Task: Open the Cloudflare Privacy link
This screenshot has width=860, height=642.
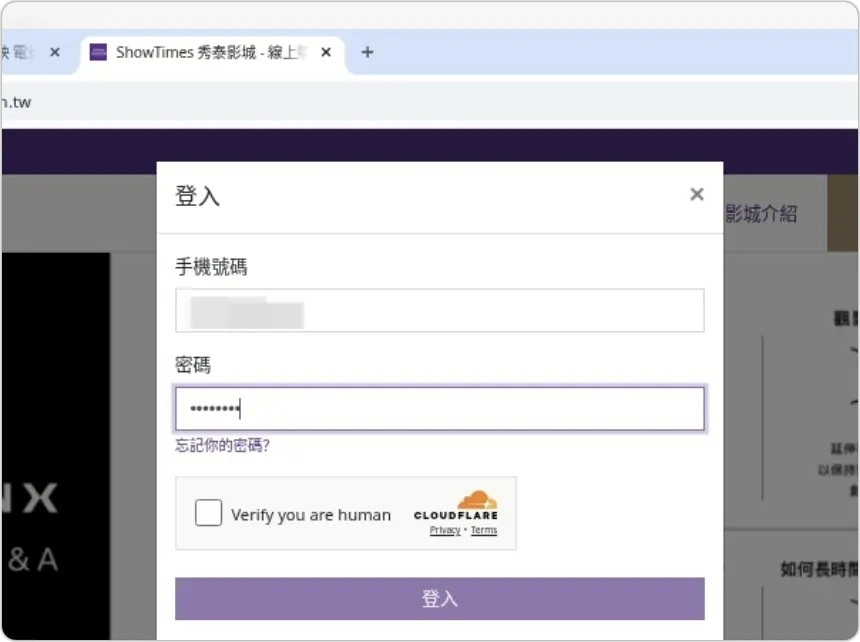Action: (445, 530)
